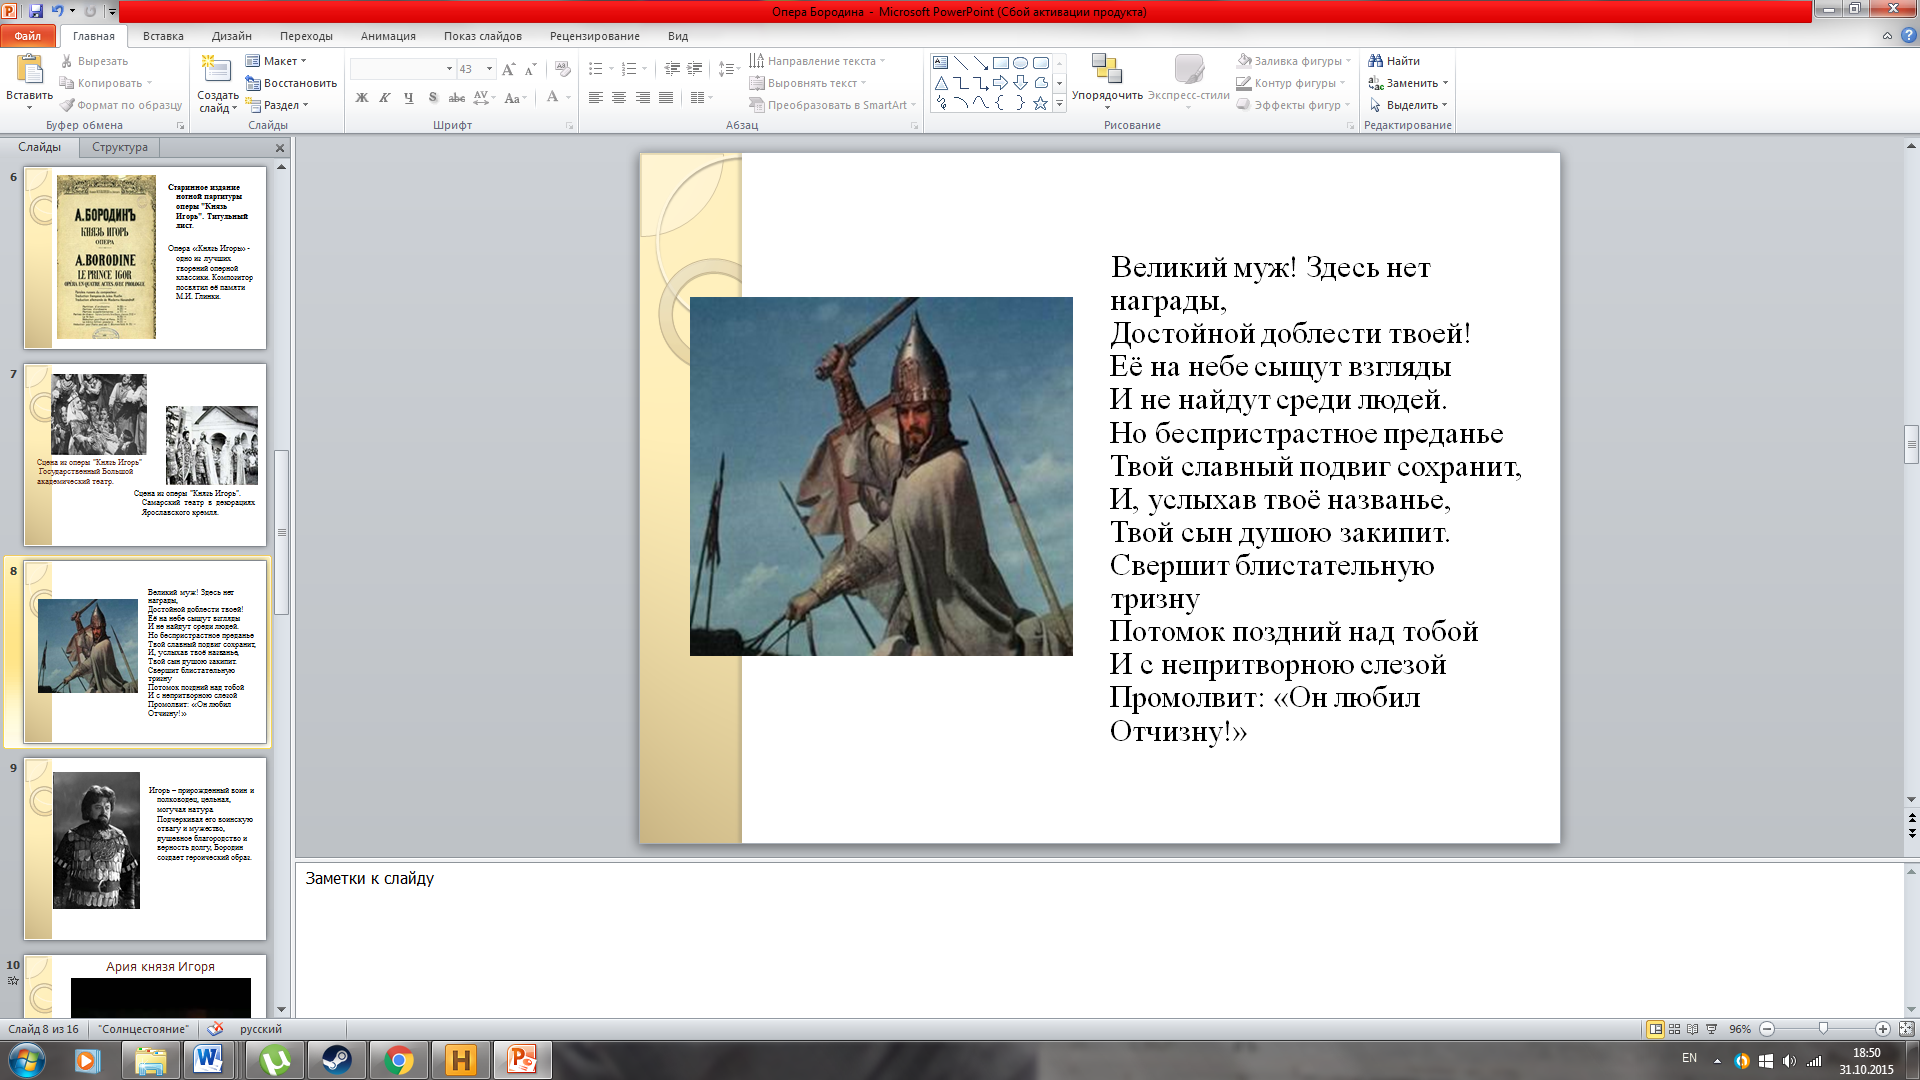Open the font name combo box dropdown

pos(449,69)
